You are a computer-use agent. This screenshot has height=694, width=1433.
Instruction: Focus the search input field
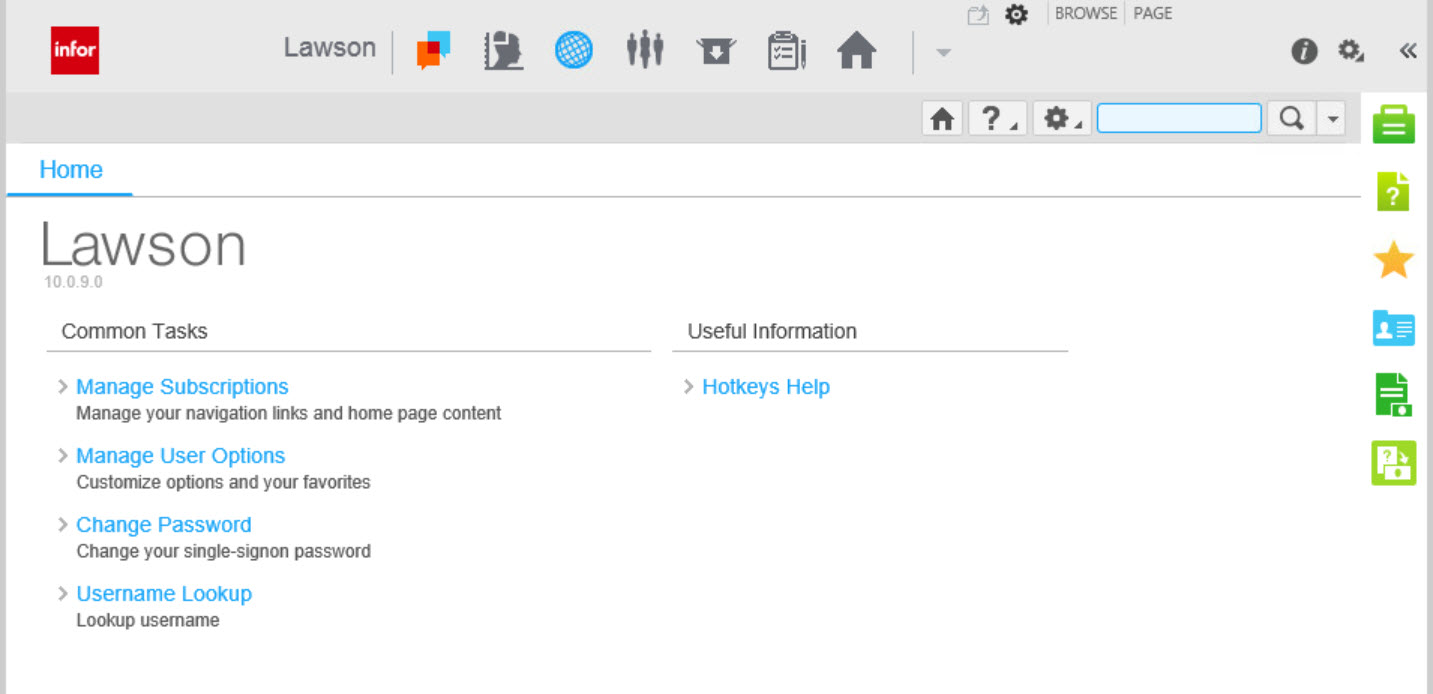(1179, 119)
